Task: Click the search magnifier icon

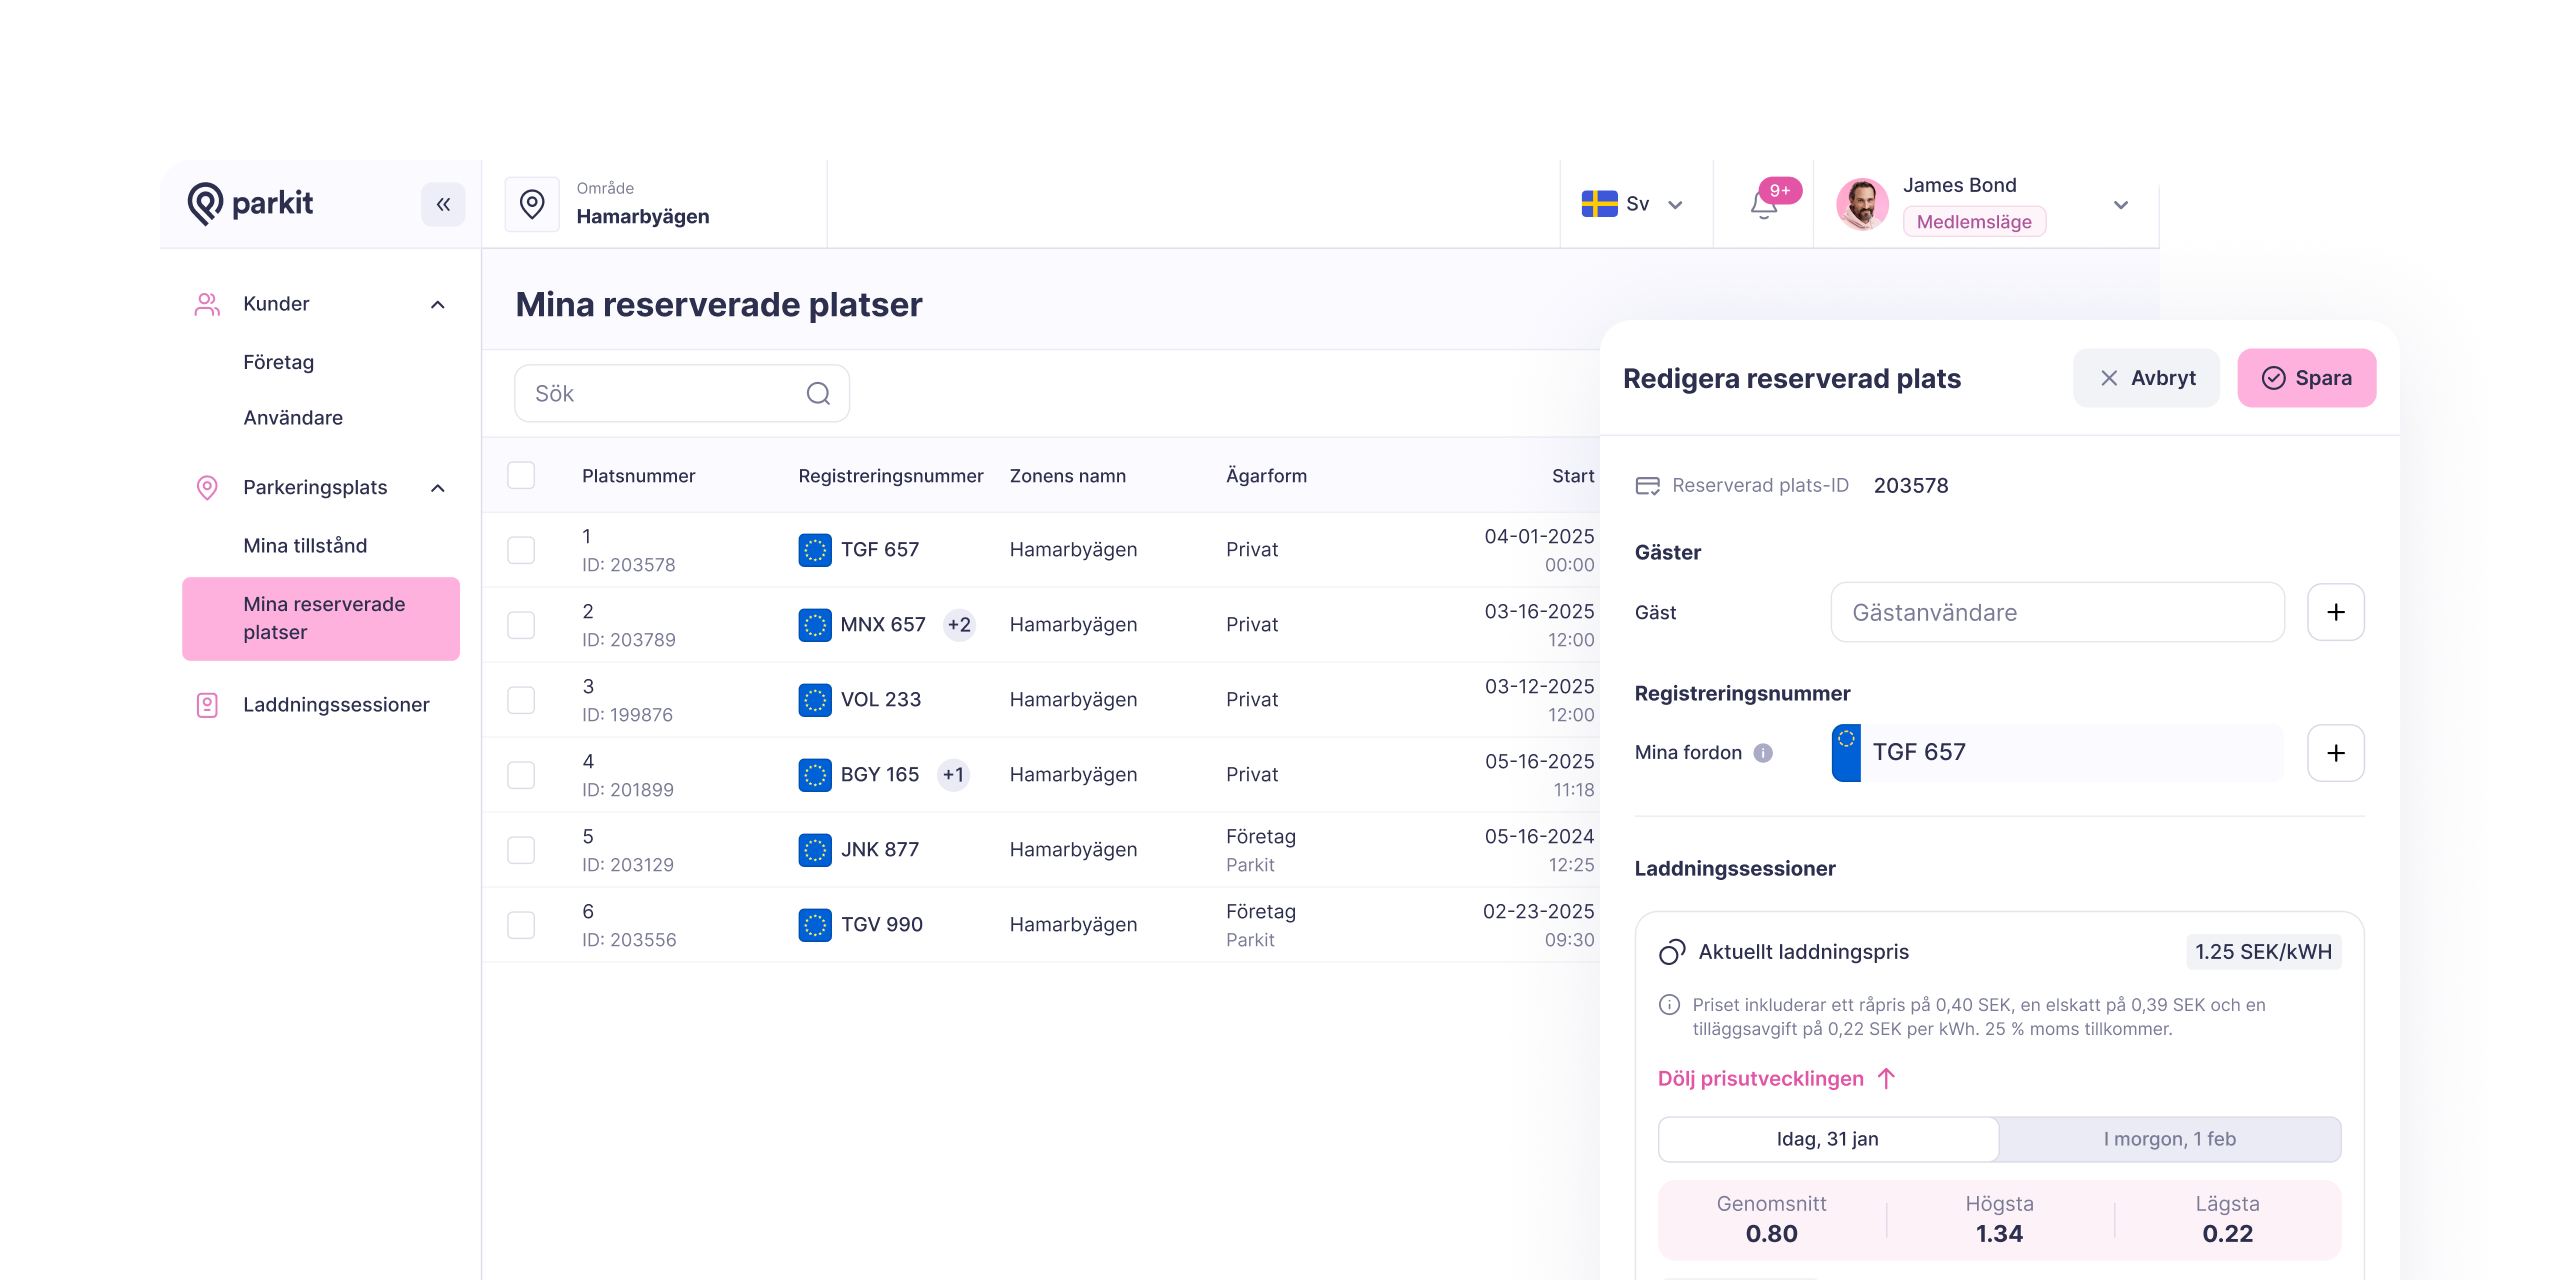Action: coord(818,394)
